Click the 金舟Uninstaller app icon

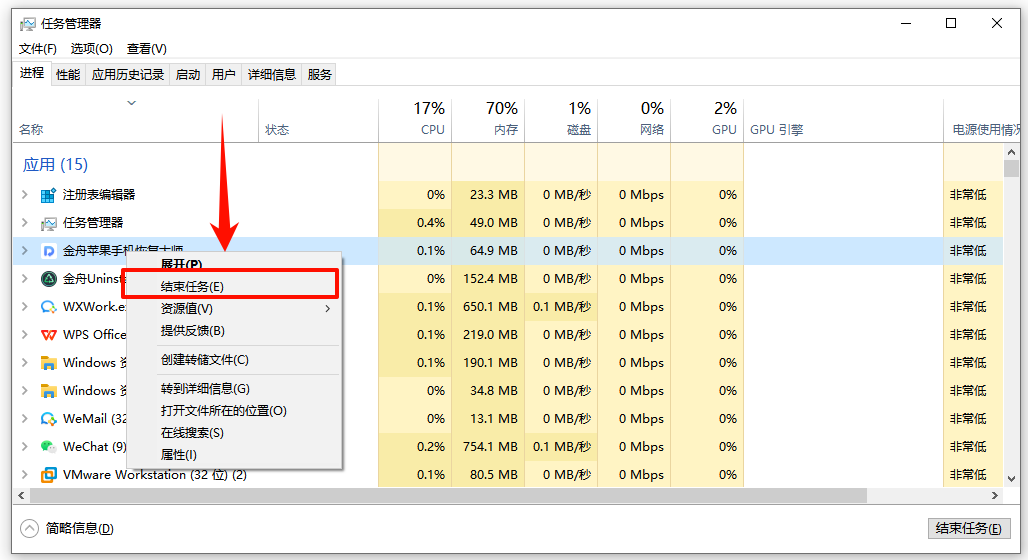coord(49,279)
